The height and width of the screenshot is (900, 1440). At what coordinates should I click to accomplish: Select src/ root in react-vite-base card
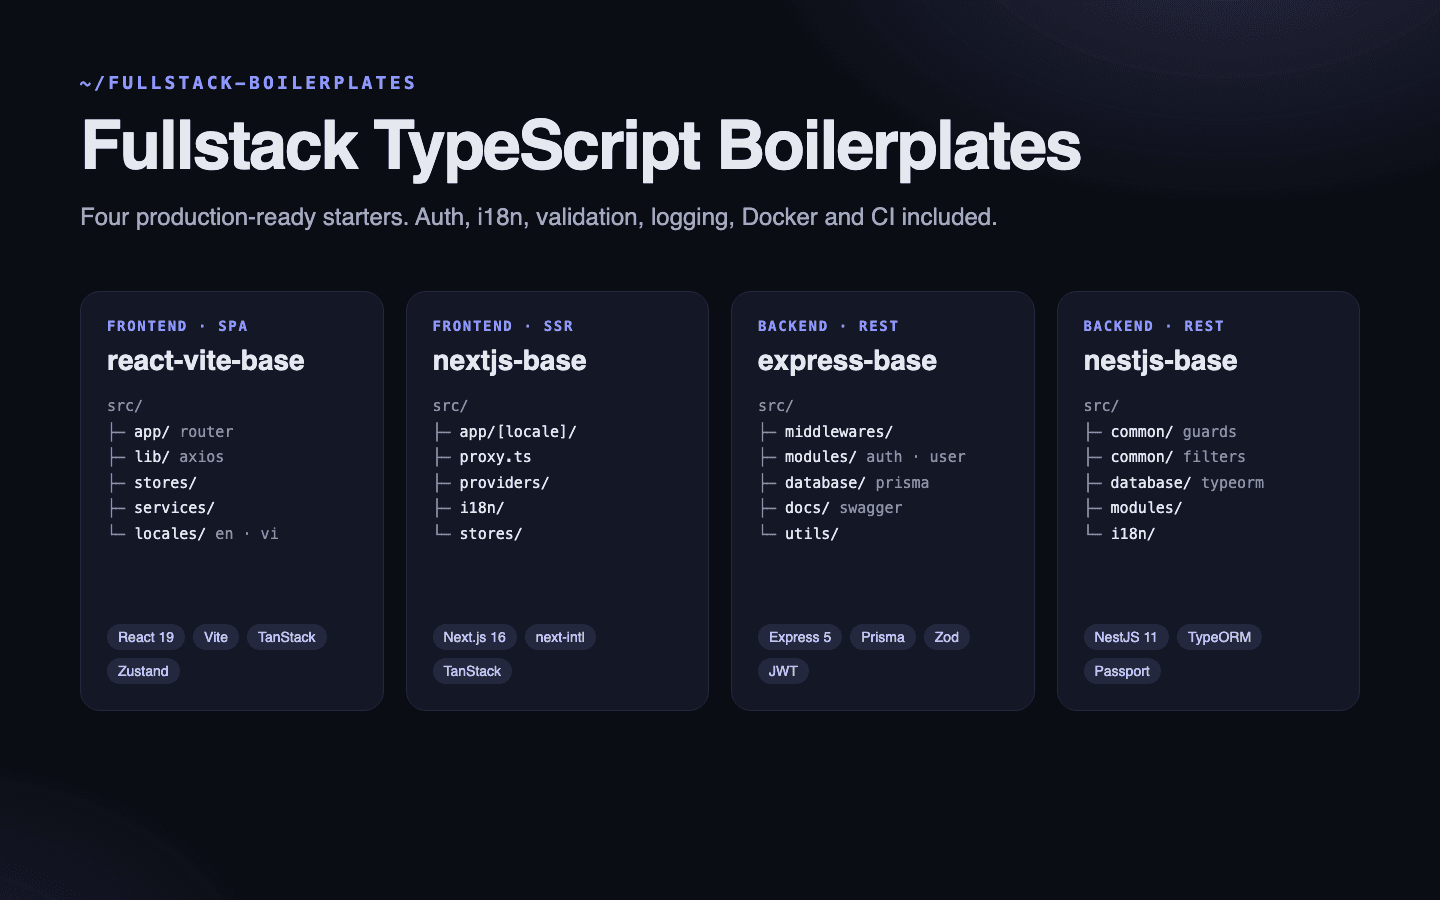125,406
